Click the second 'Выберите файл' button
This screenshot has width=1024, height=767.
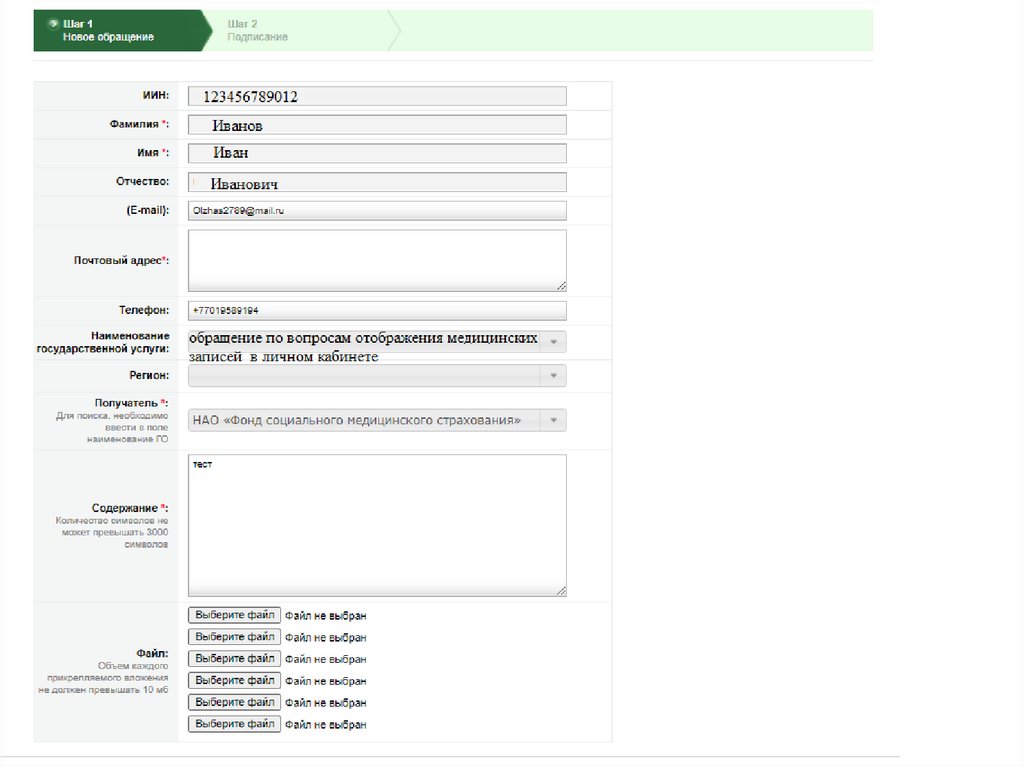(x=234, y=636)
